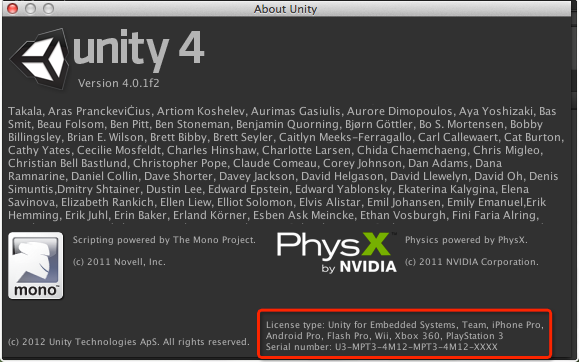Click the name Christian Bell Bastlund in credits

pyautogui.click(x=67, y=163)
